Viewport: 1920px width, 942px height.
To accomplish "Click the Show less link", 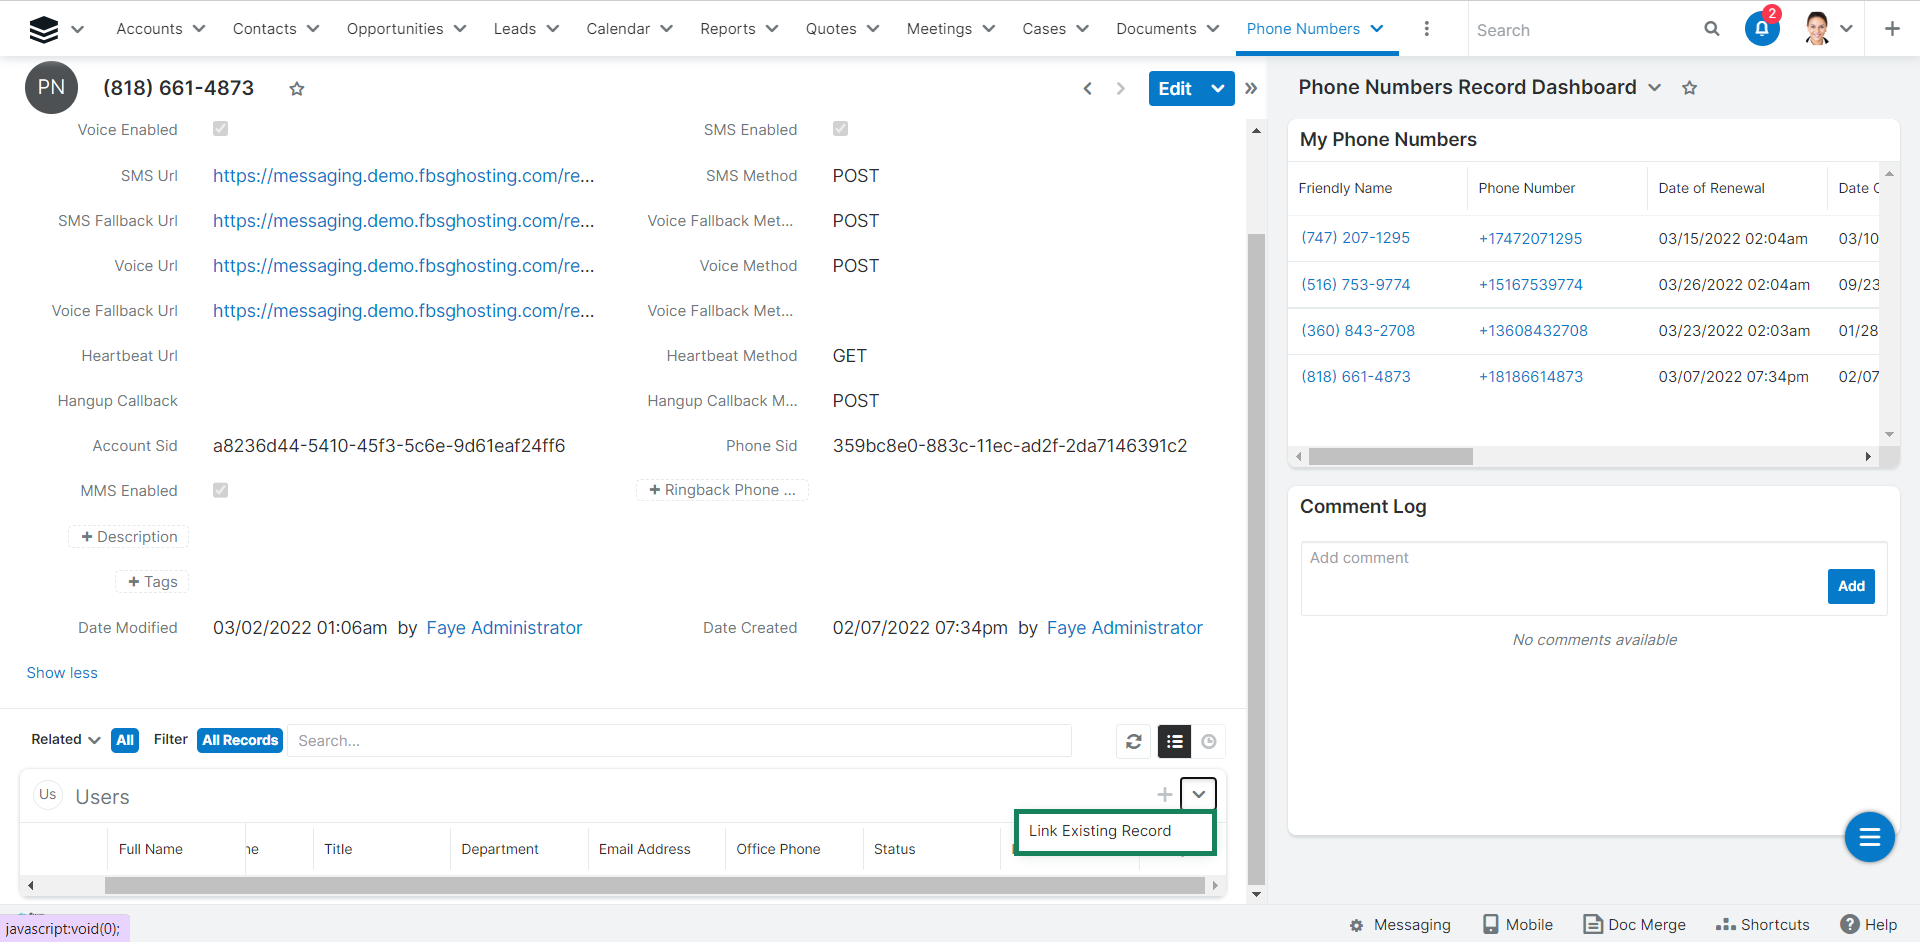I will coord(62,673).
